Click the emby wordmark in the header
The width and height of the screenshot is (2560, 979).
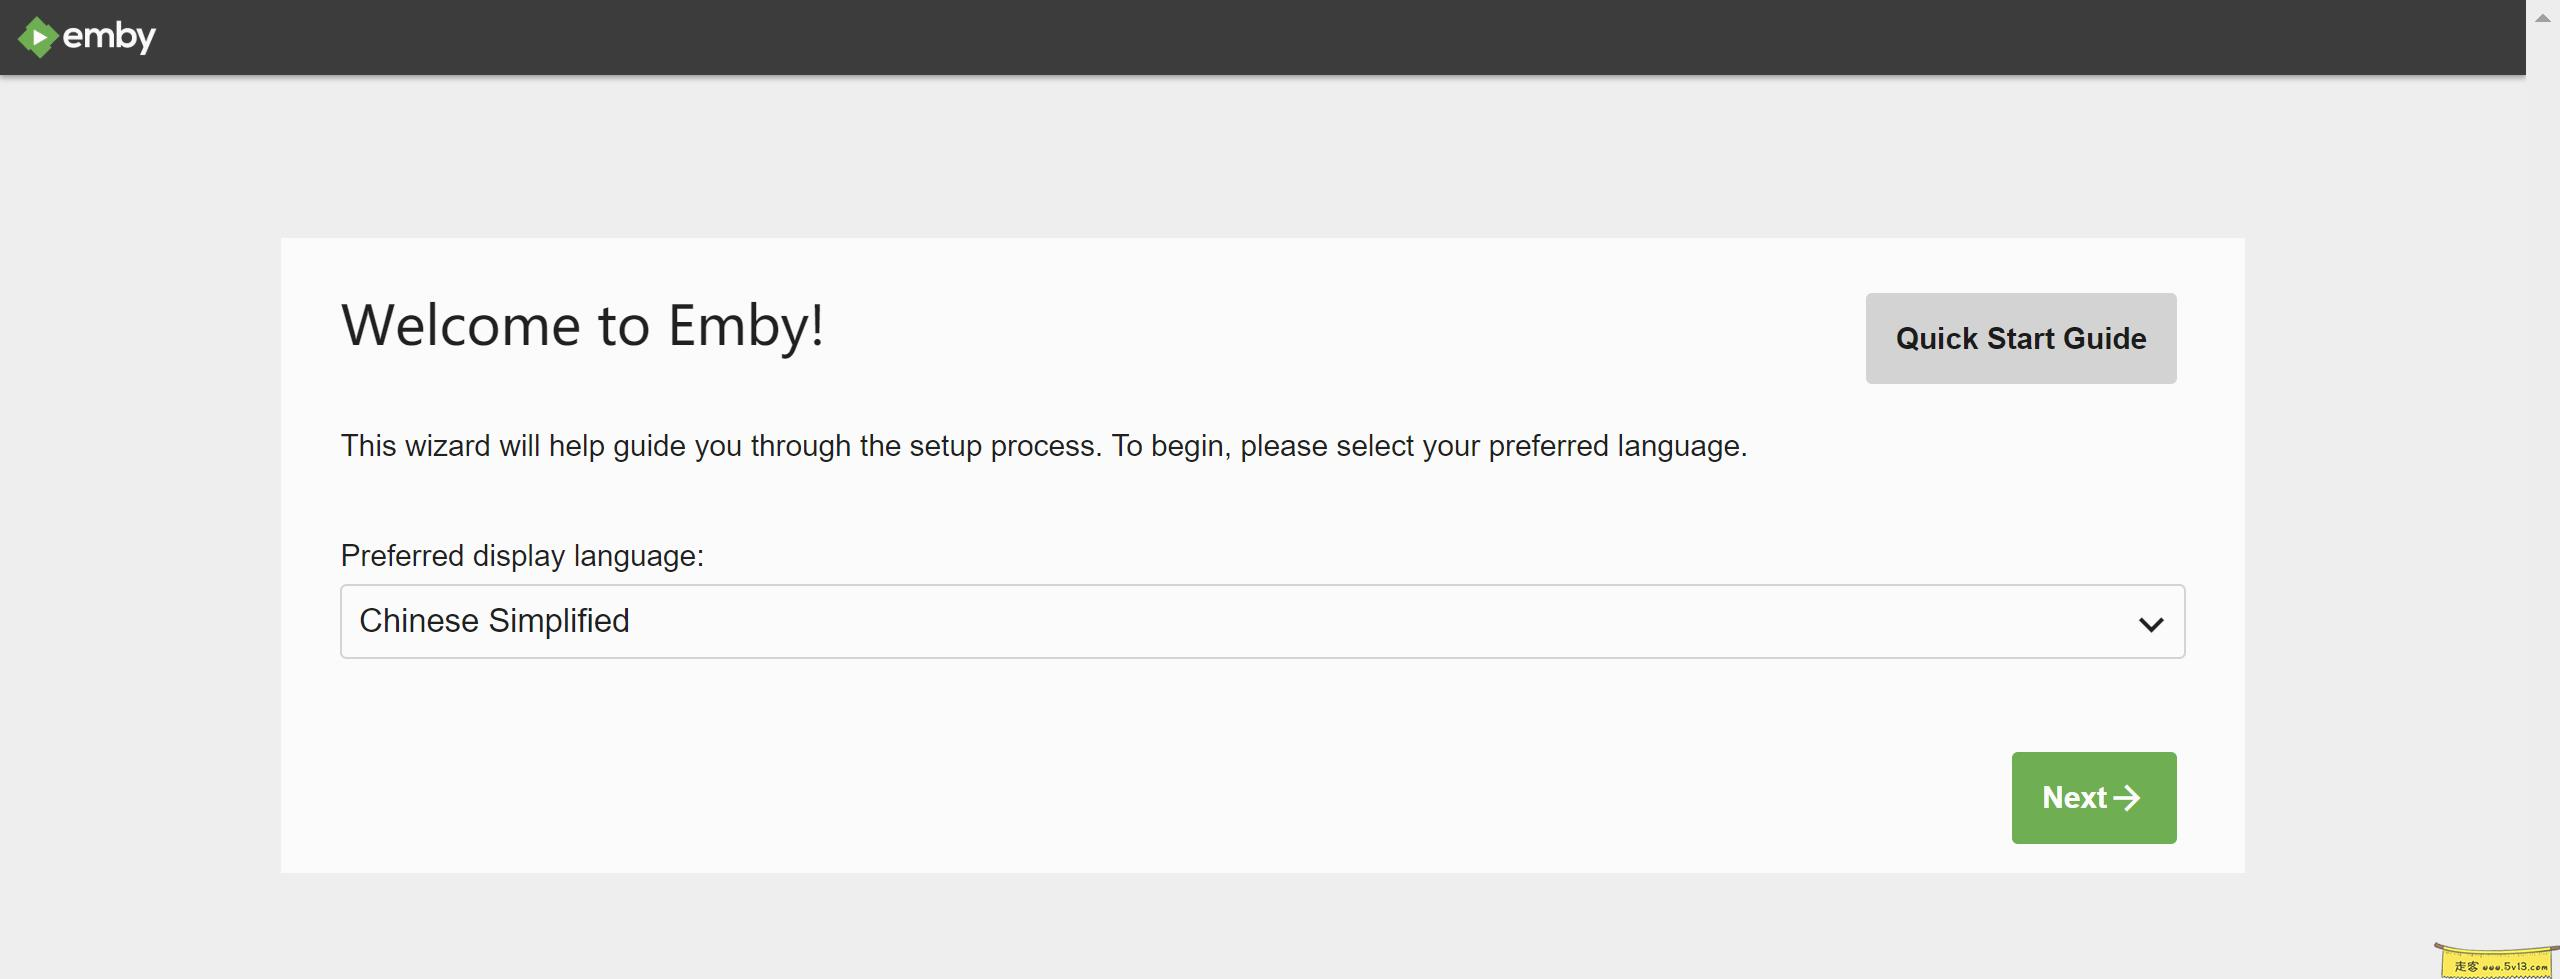(x=109, y=37)
